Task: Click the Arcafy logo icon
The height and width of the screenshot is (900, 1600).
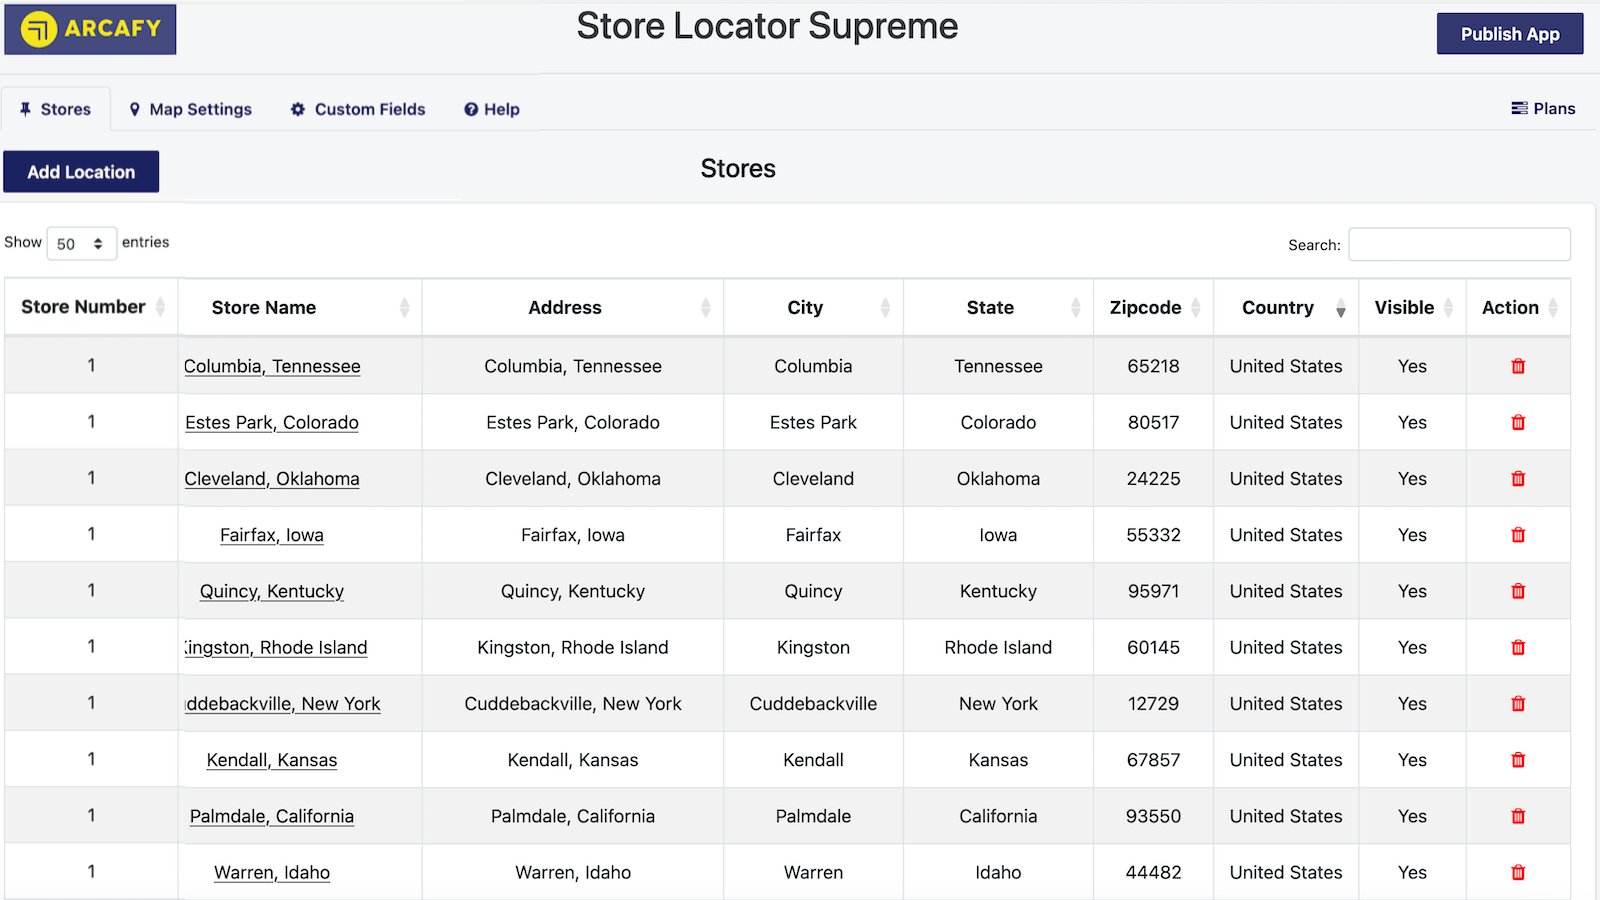Action: coord(38,29)
